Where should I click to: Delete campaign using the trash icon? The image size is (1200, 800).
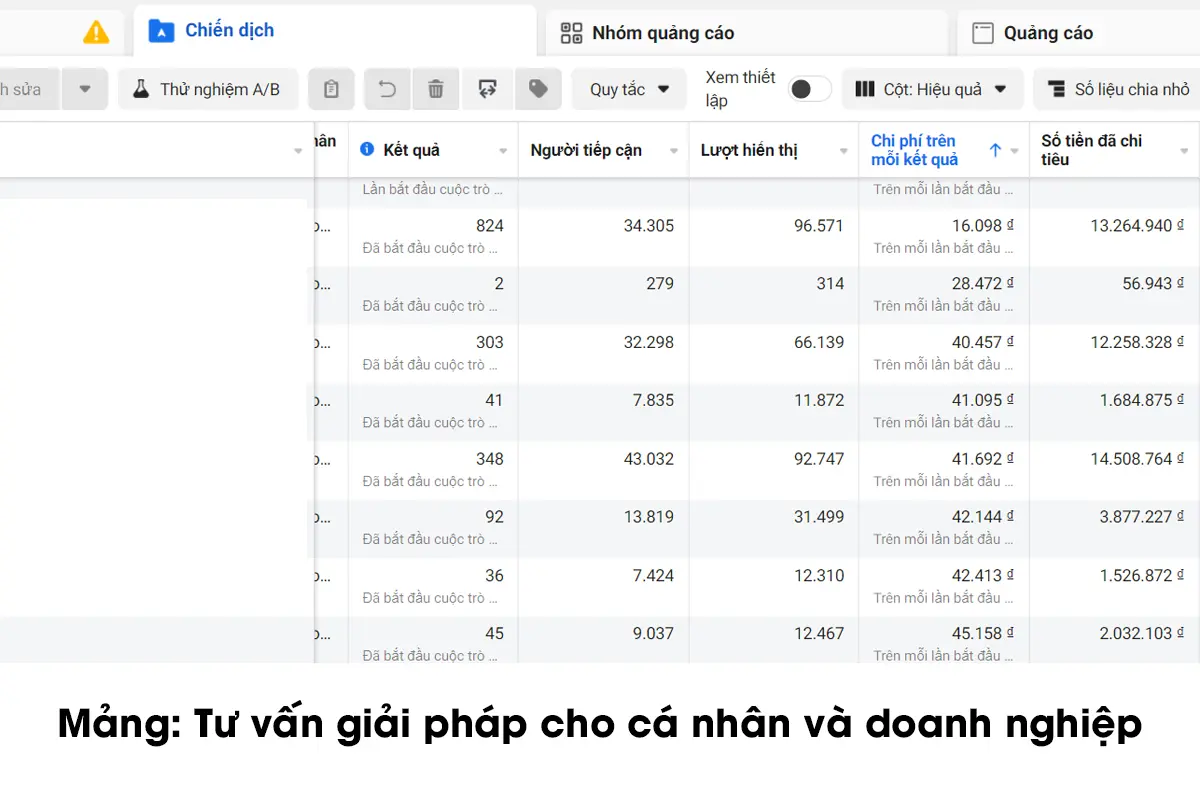436,89
